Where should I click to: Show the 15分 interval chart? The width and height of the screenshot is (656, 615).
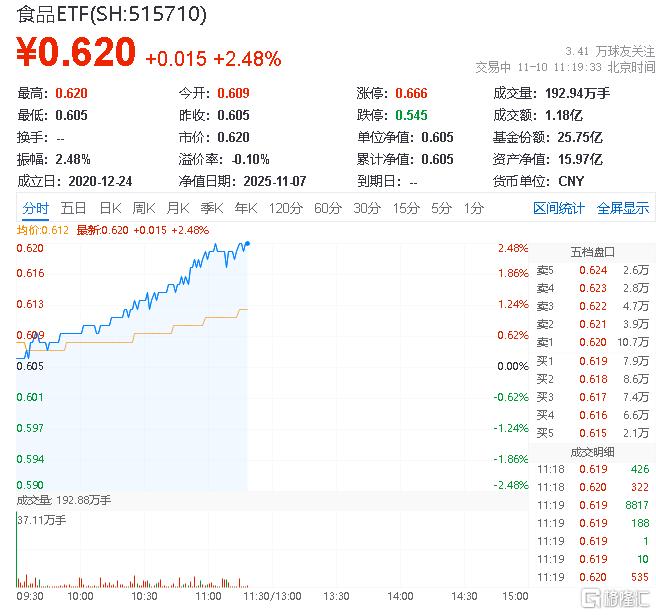point(406,208)
